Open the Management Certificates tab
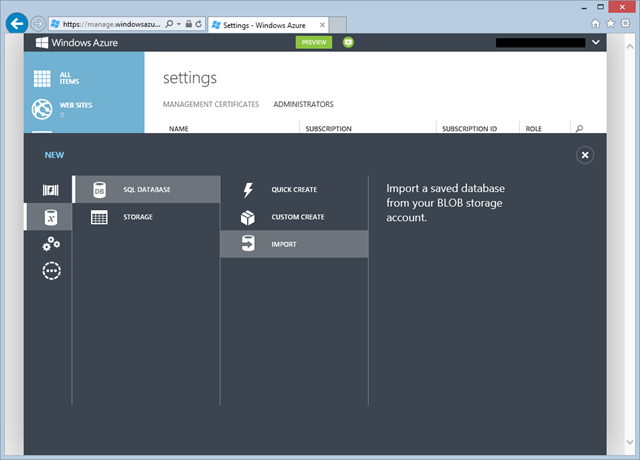The image size is (640, 460). (x=210, y=104)
